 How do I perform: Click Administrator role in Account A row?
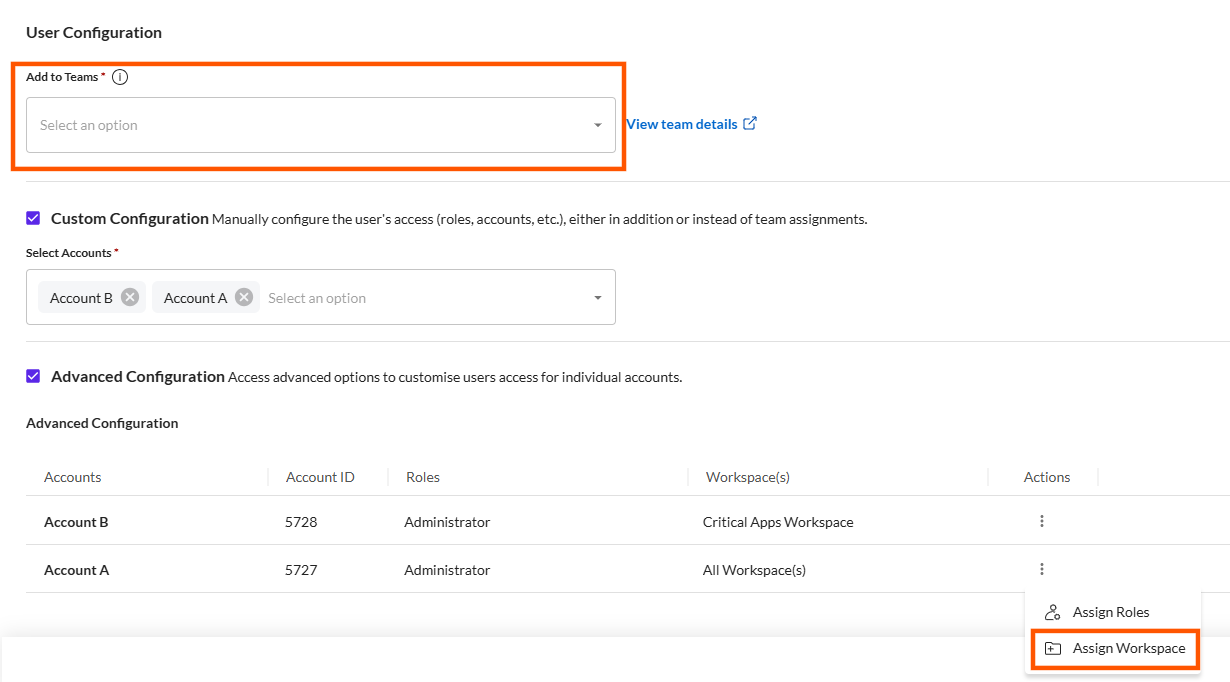[x=447, y=570]
